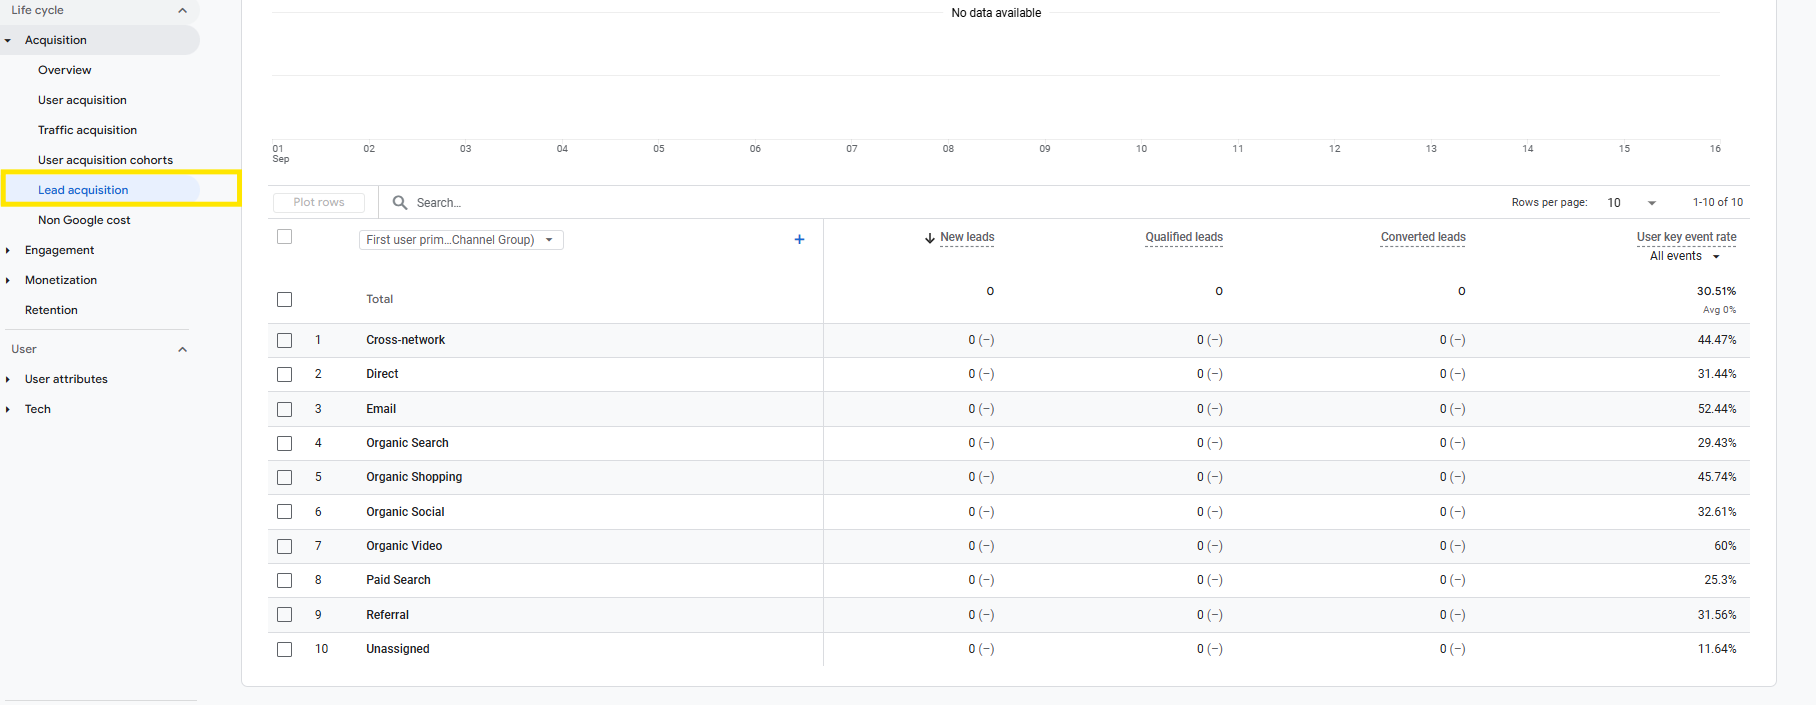The width and height of the screenshot is (1816, 705).
Task: Add a dimension with the plus icon
Action: (x=799, y=239)
